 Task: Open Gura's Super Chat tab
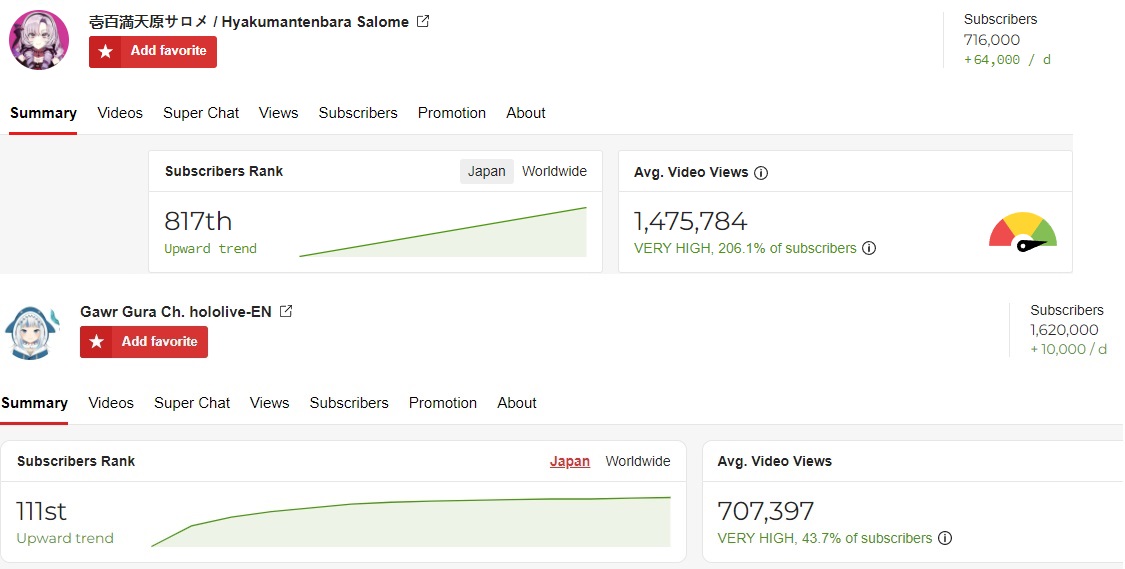click(192, 403)
